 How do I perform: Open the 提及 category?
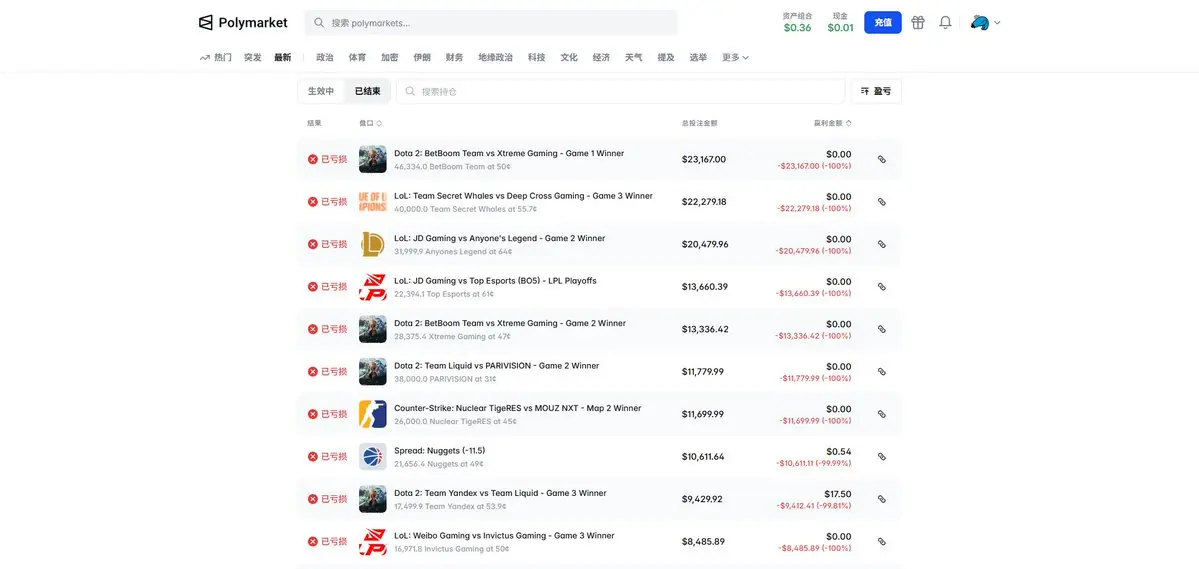coord(666,57)
